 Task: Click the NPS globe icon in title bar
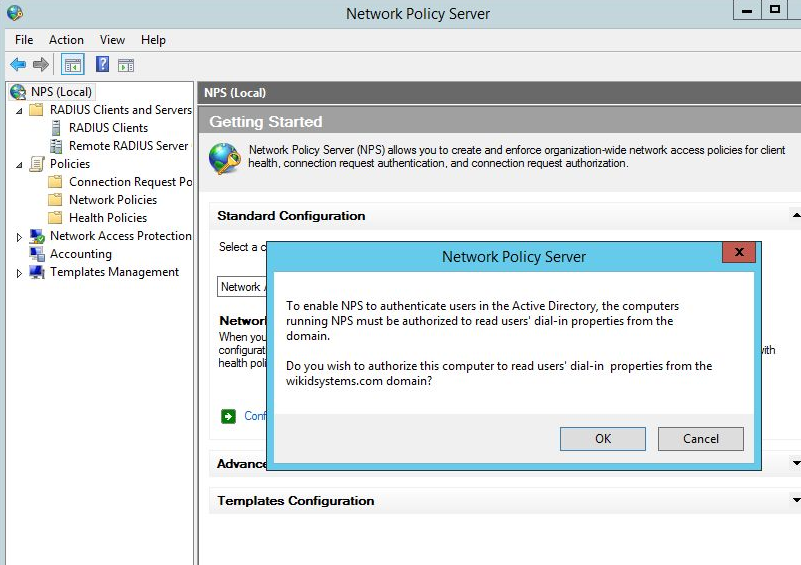(15, 13)
